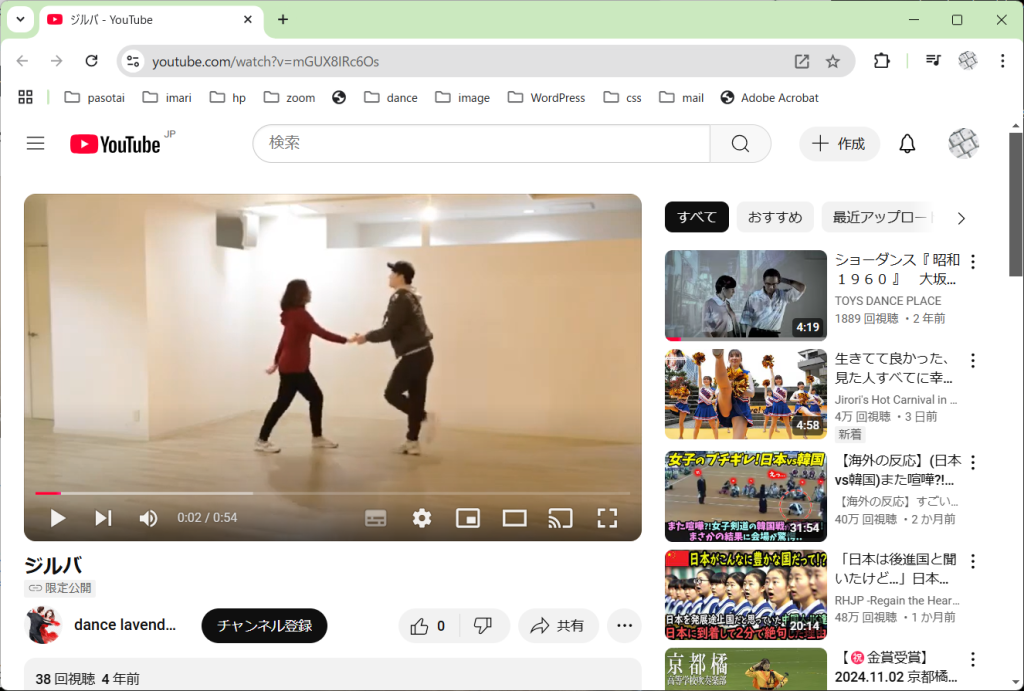Open the tab search dropdown arrow

(x=20, y=20)
